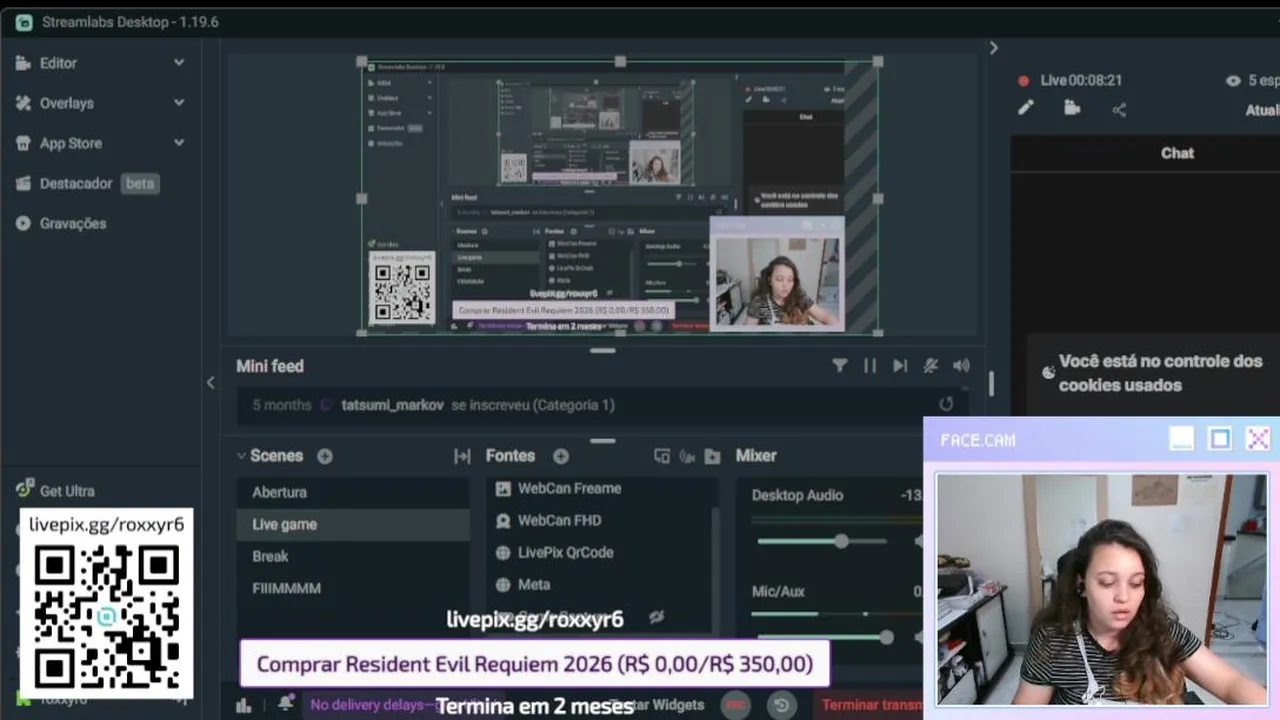Open scene transitions icon next to Fontes

(462, 456)
